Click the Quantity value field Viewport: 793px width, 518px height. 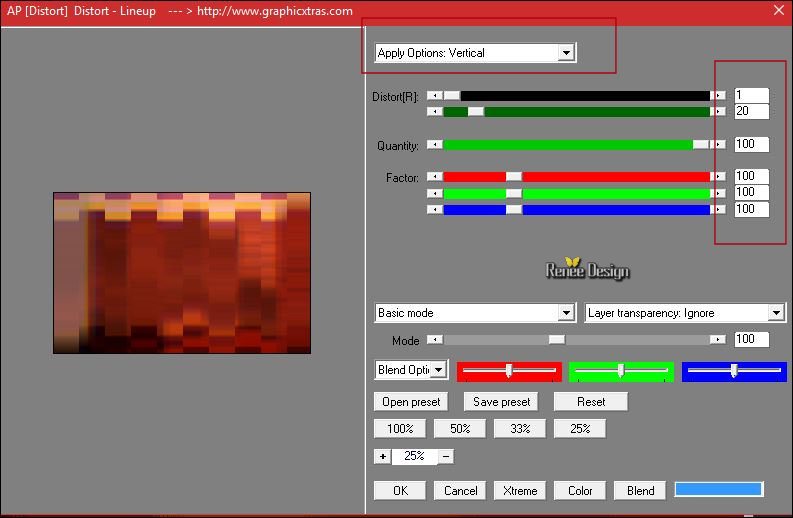[x=752, y=145]
